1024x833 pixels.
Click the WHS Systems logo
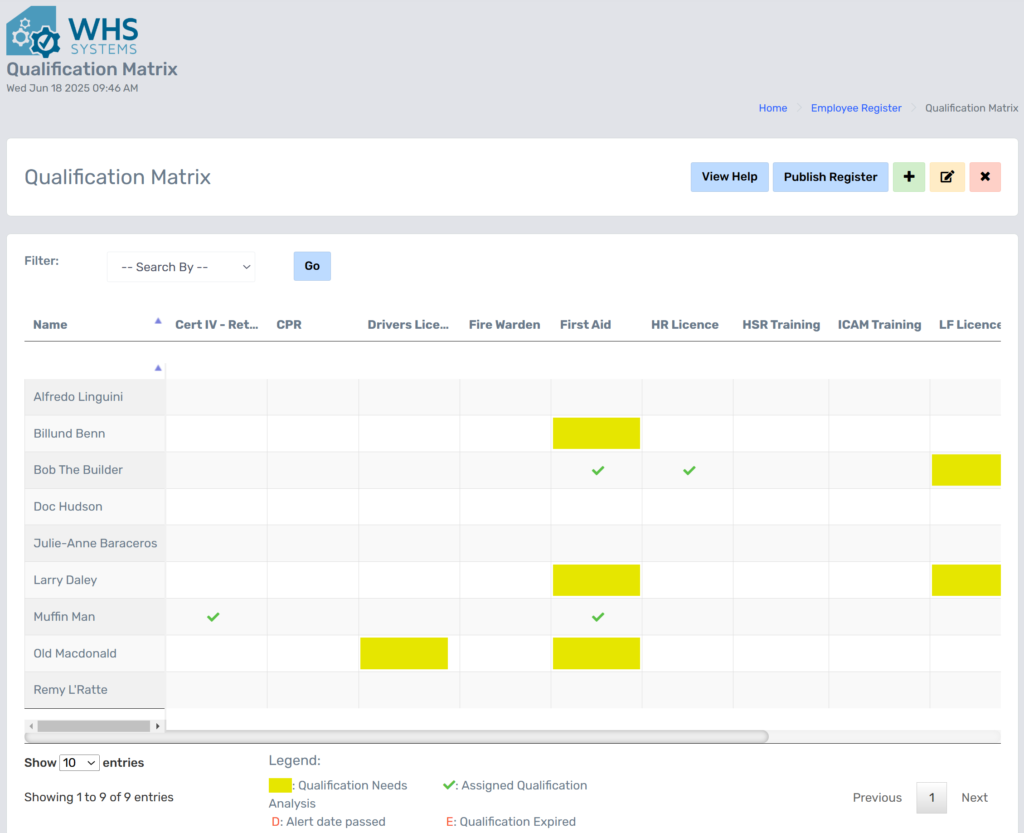tap(72, 30)
